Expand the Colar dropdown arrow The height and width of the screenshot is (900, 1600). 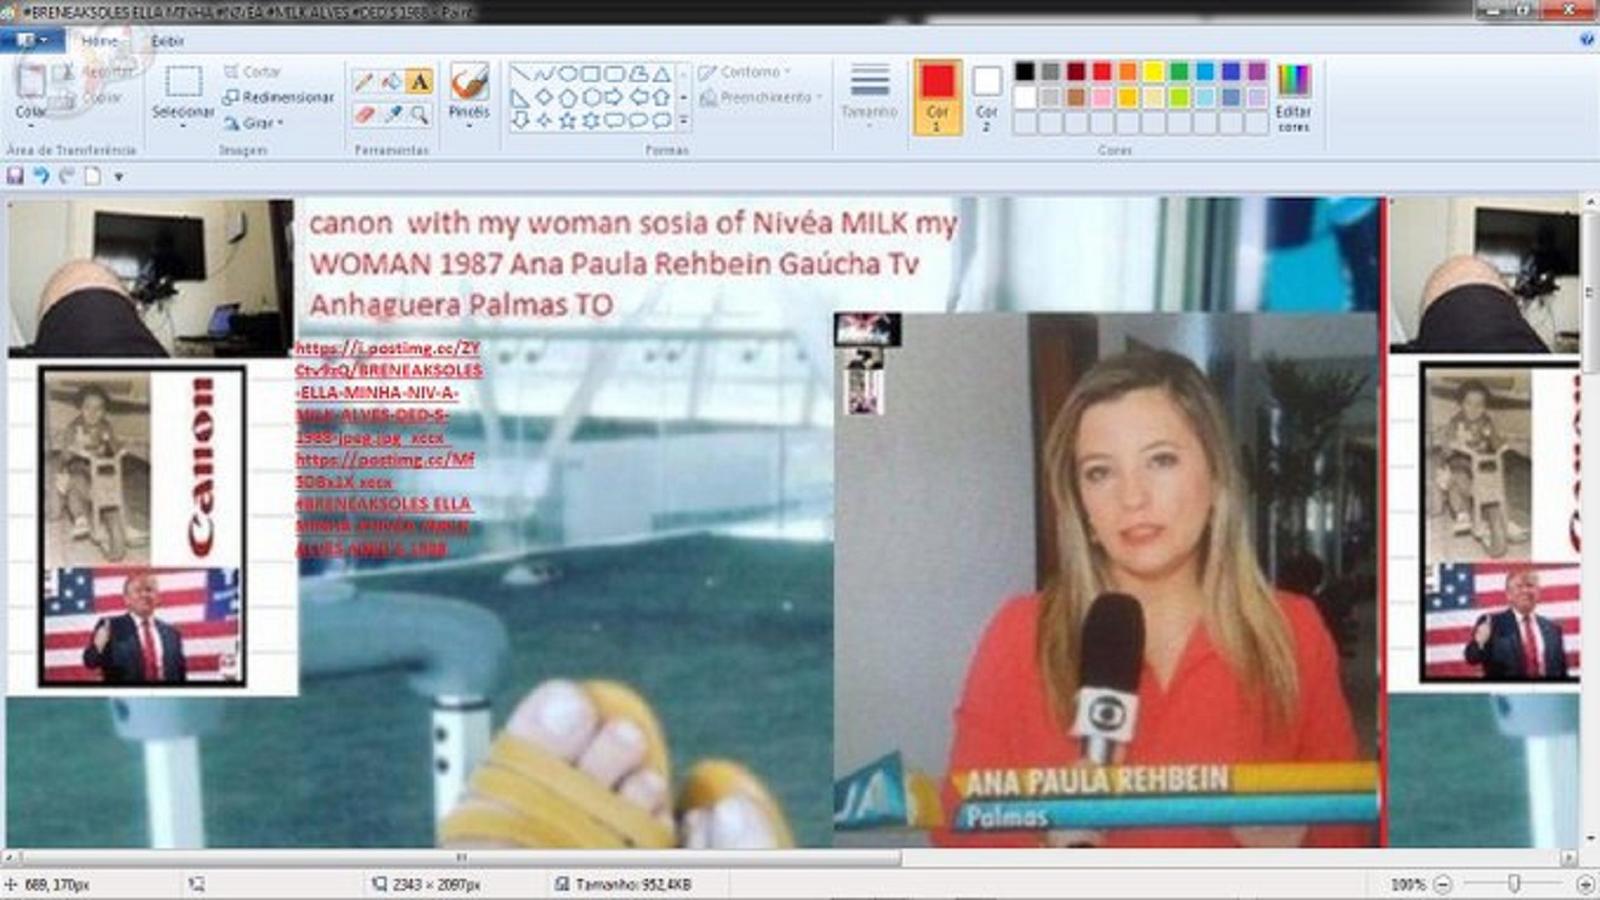pyautogui.click(x=31, y=126)
